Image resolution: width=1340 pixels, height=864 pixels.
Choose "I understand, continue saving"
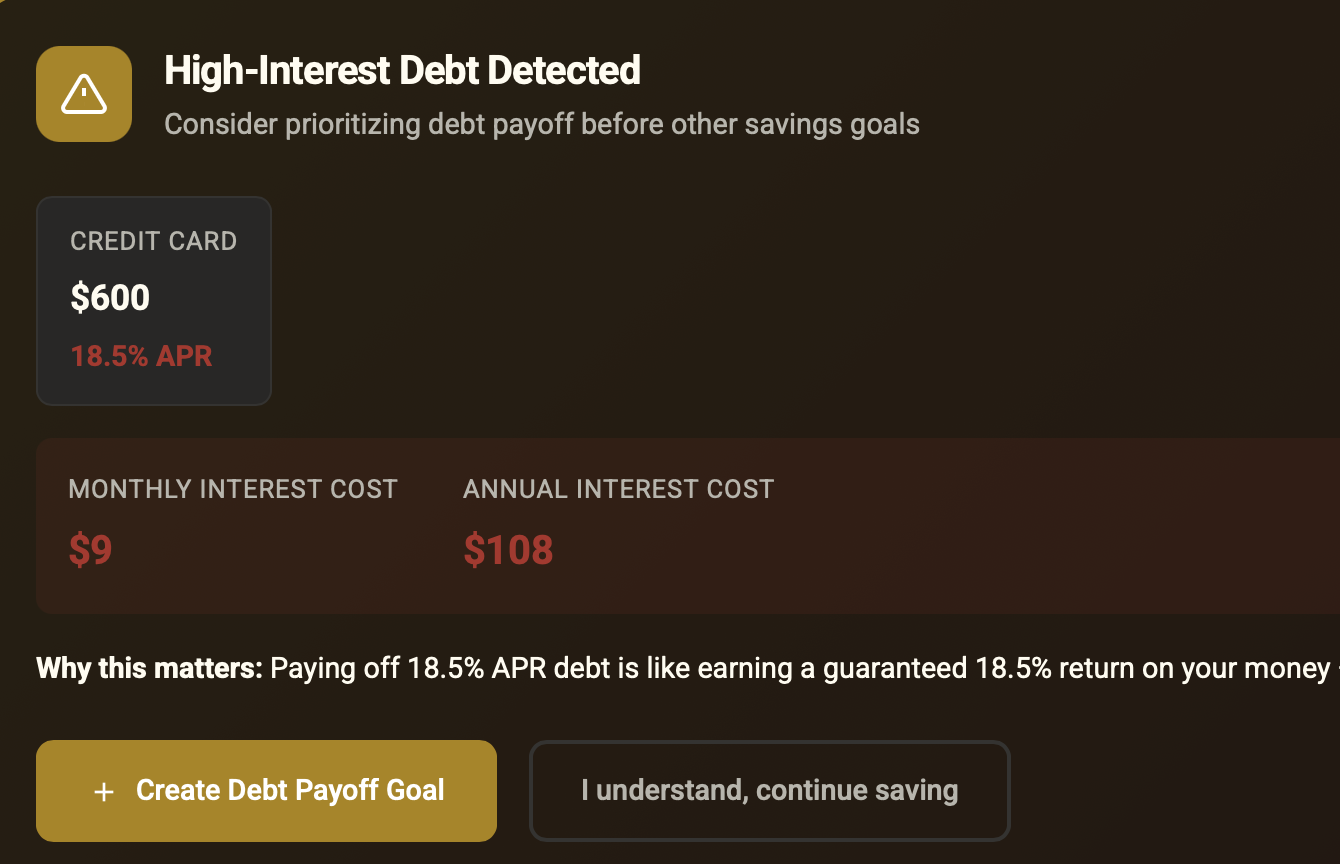pyautogui.click(x=769, y=791)
